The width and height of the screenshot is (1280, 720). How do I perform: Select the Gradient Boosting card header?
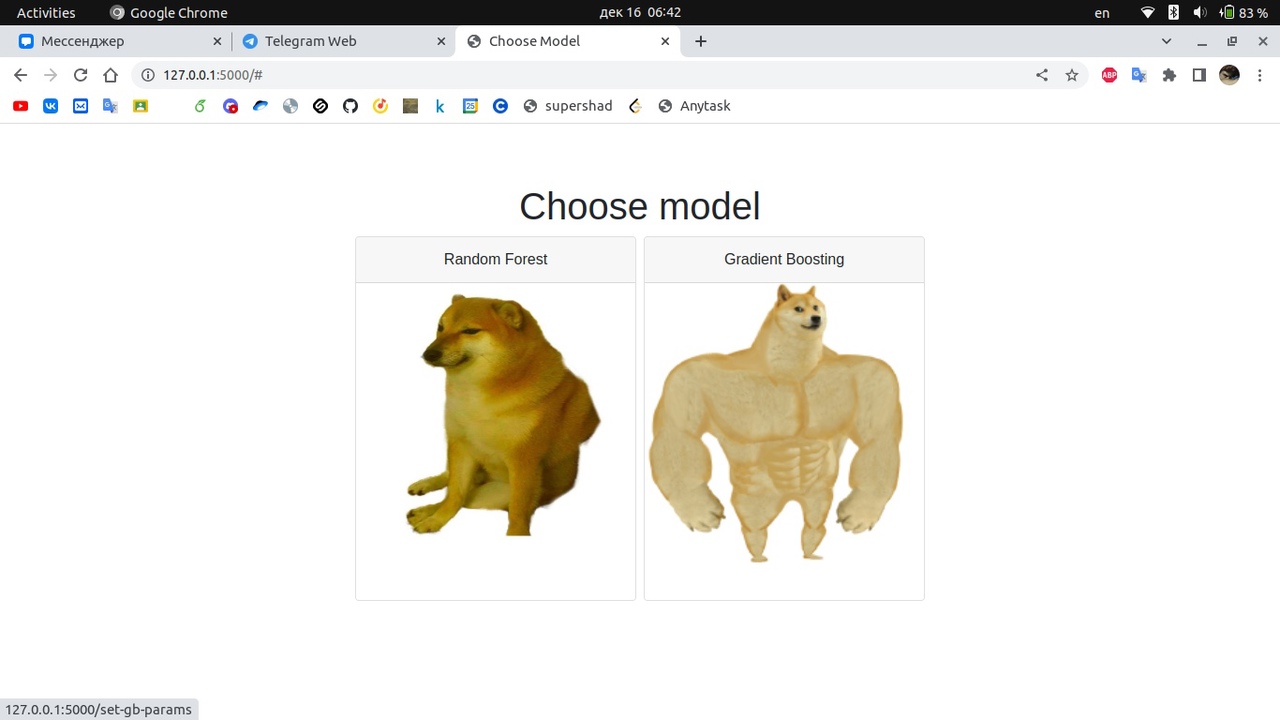(x=784, y=260)
